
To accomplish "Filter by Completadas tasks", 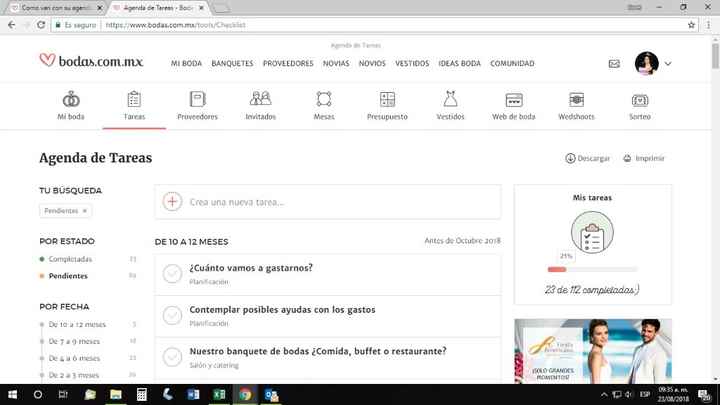I will pyautogui.click(x=70, y=259).
